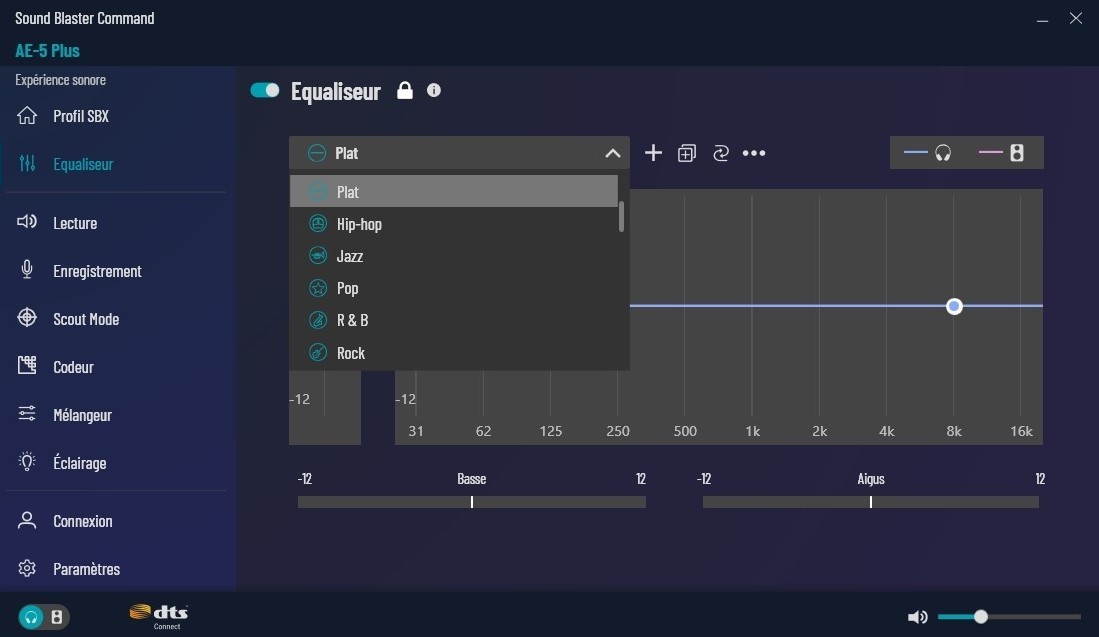Mute with the volume speaker icon
The width and height of the screenshot is (1099, 637).
(x=917, y=617)
